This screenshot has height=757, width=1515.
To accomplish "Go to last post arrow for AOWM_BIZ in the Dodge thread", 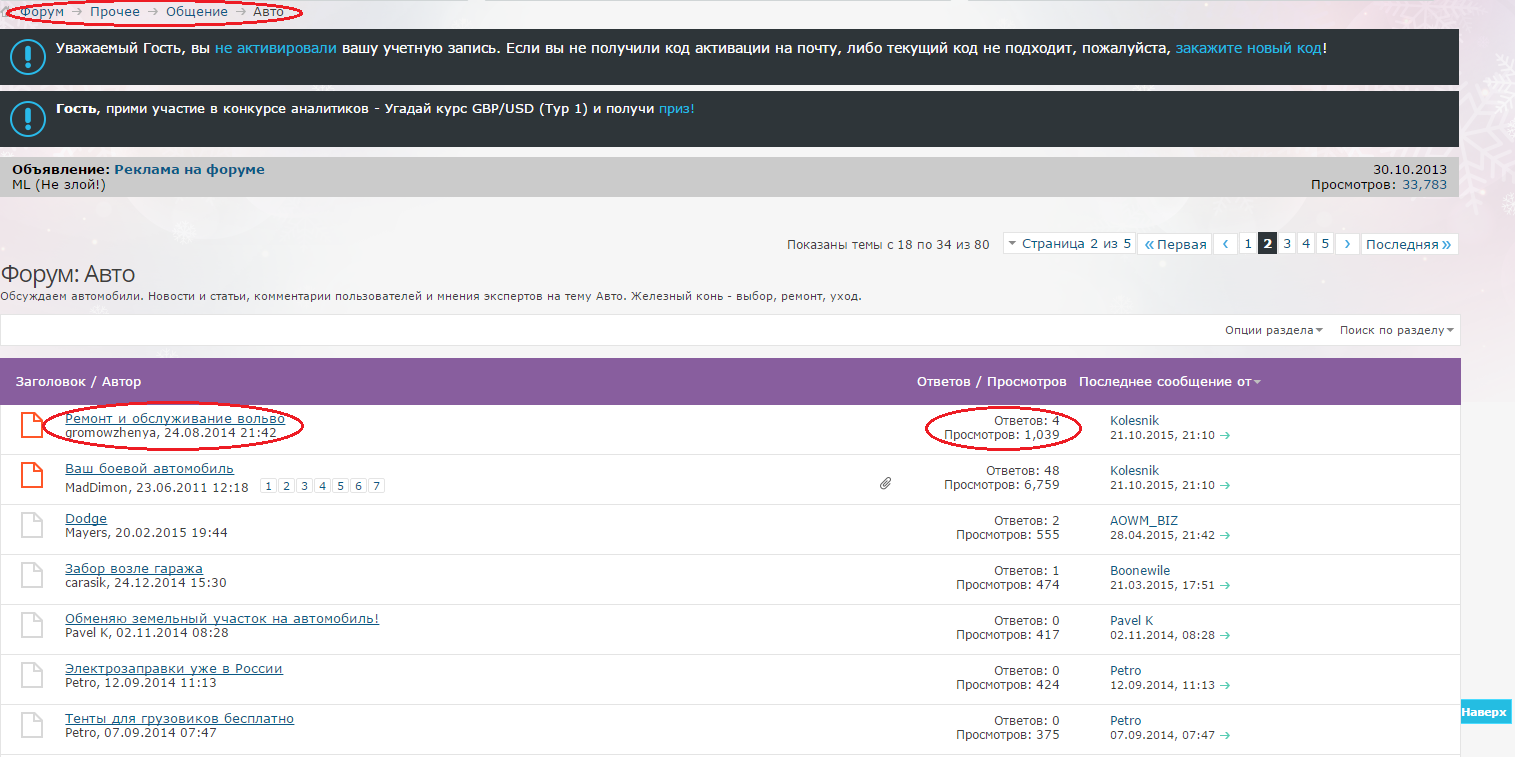I will pos(1225,536).
